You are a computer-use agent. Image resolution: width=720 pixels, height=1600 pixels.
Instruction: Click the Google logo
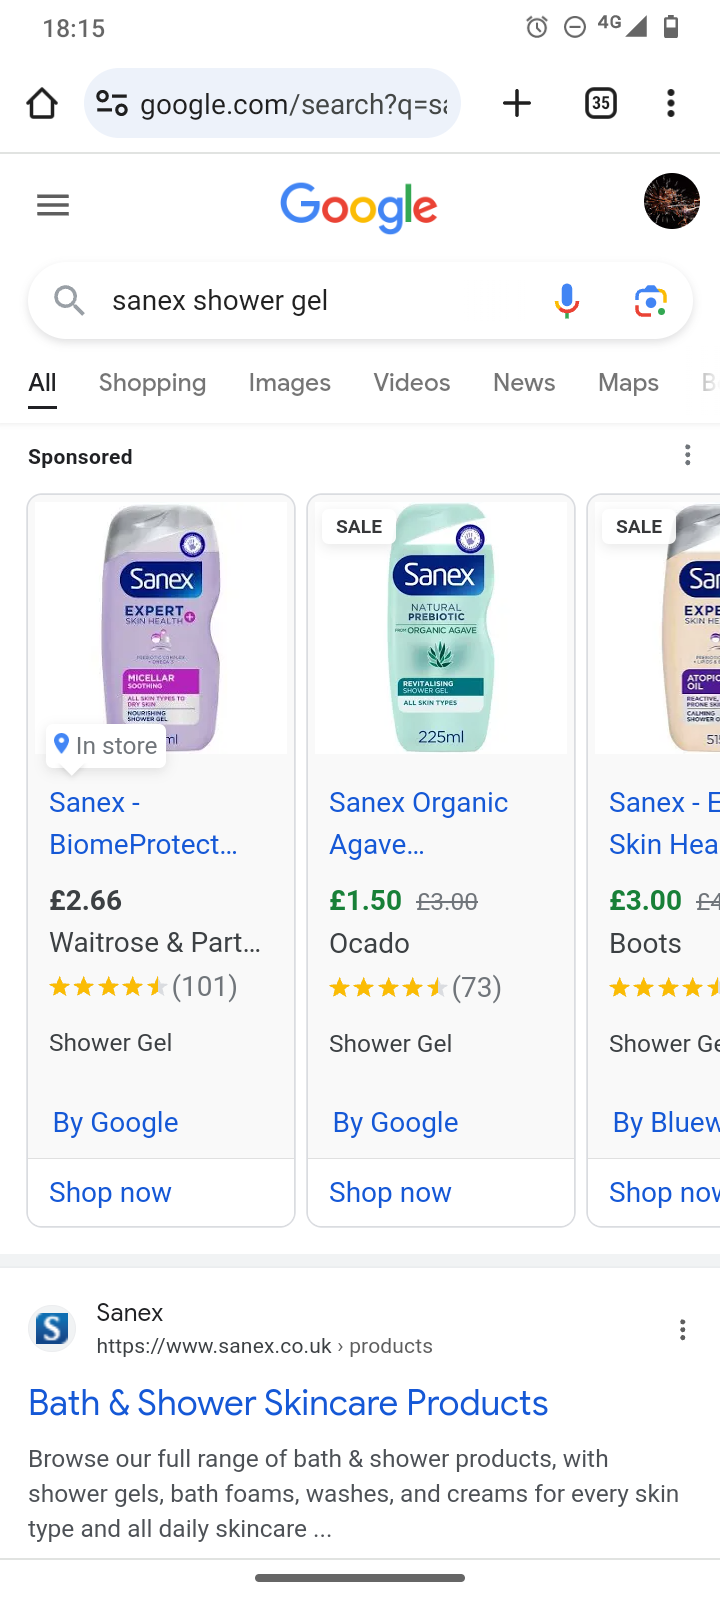coord(359,207)
